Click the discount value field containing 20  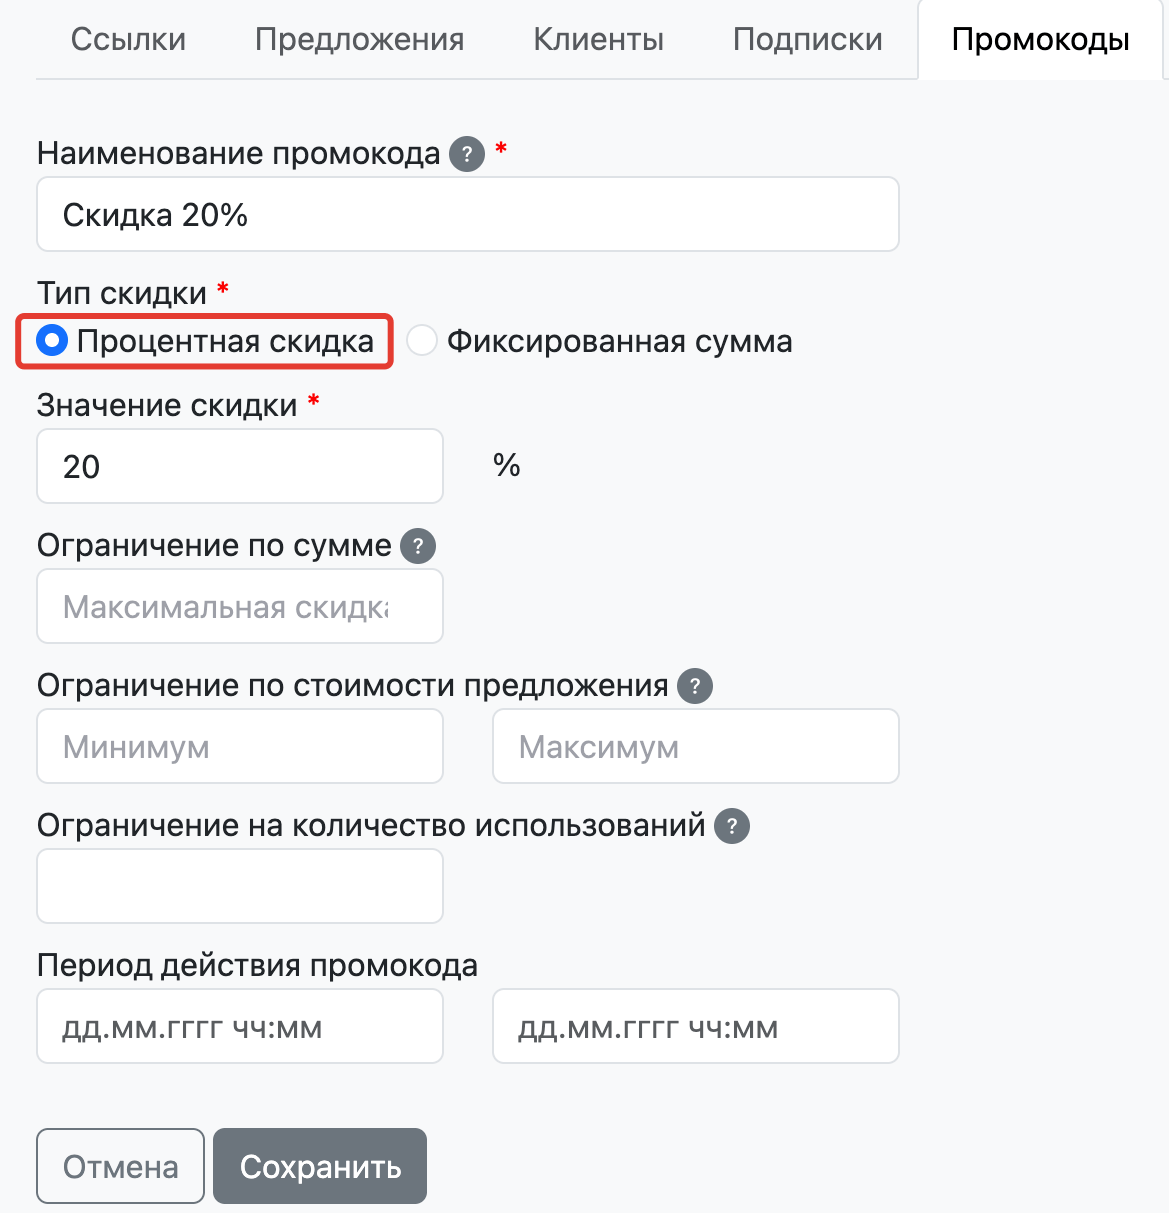point(239,467)
